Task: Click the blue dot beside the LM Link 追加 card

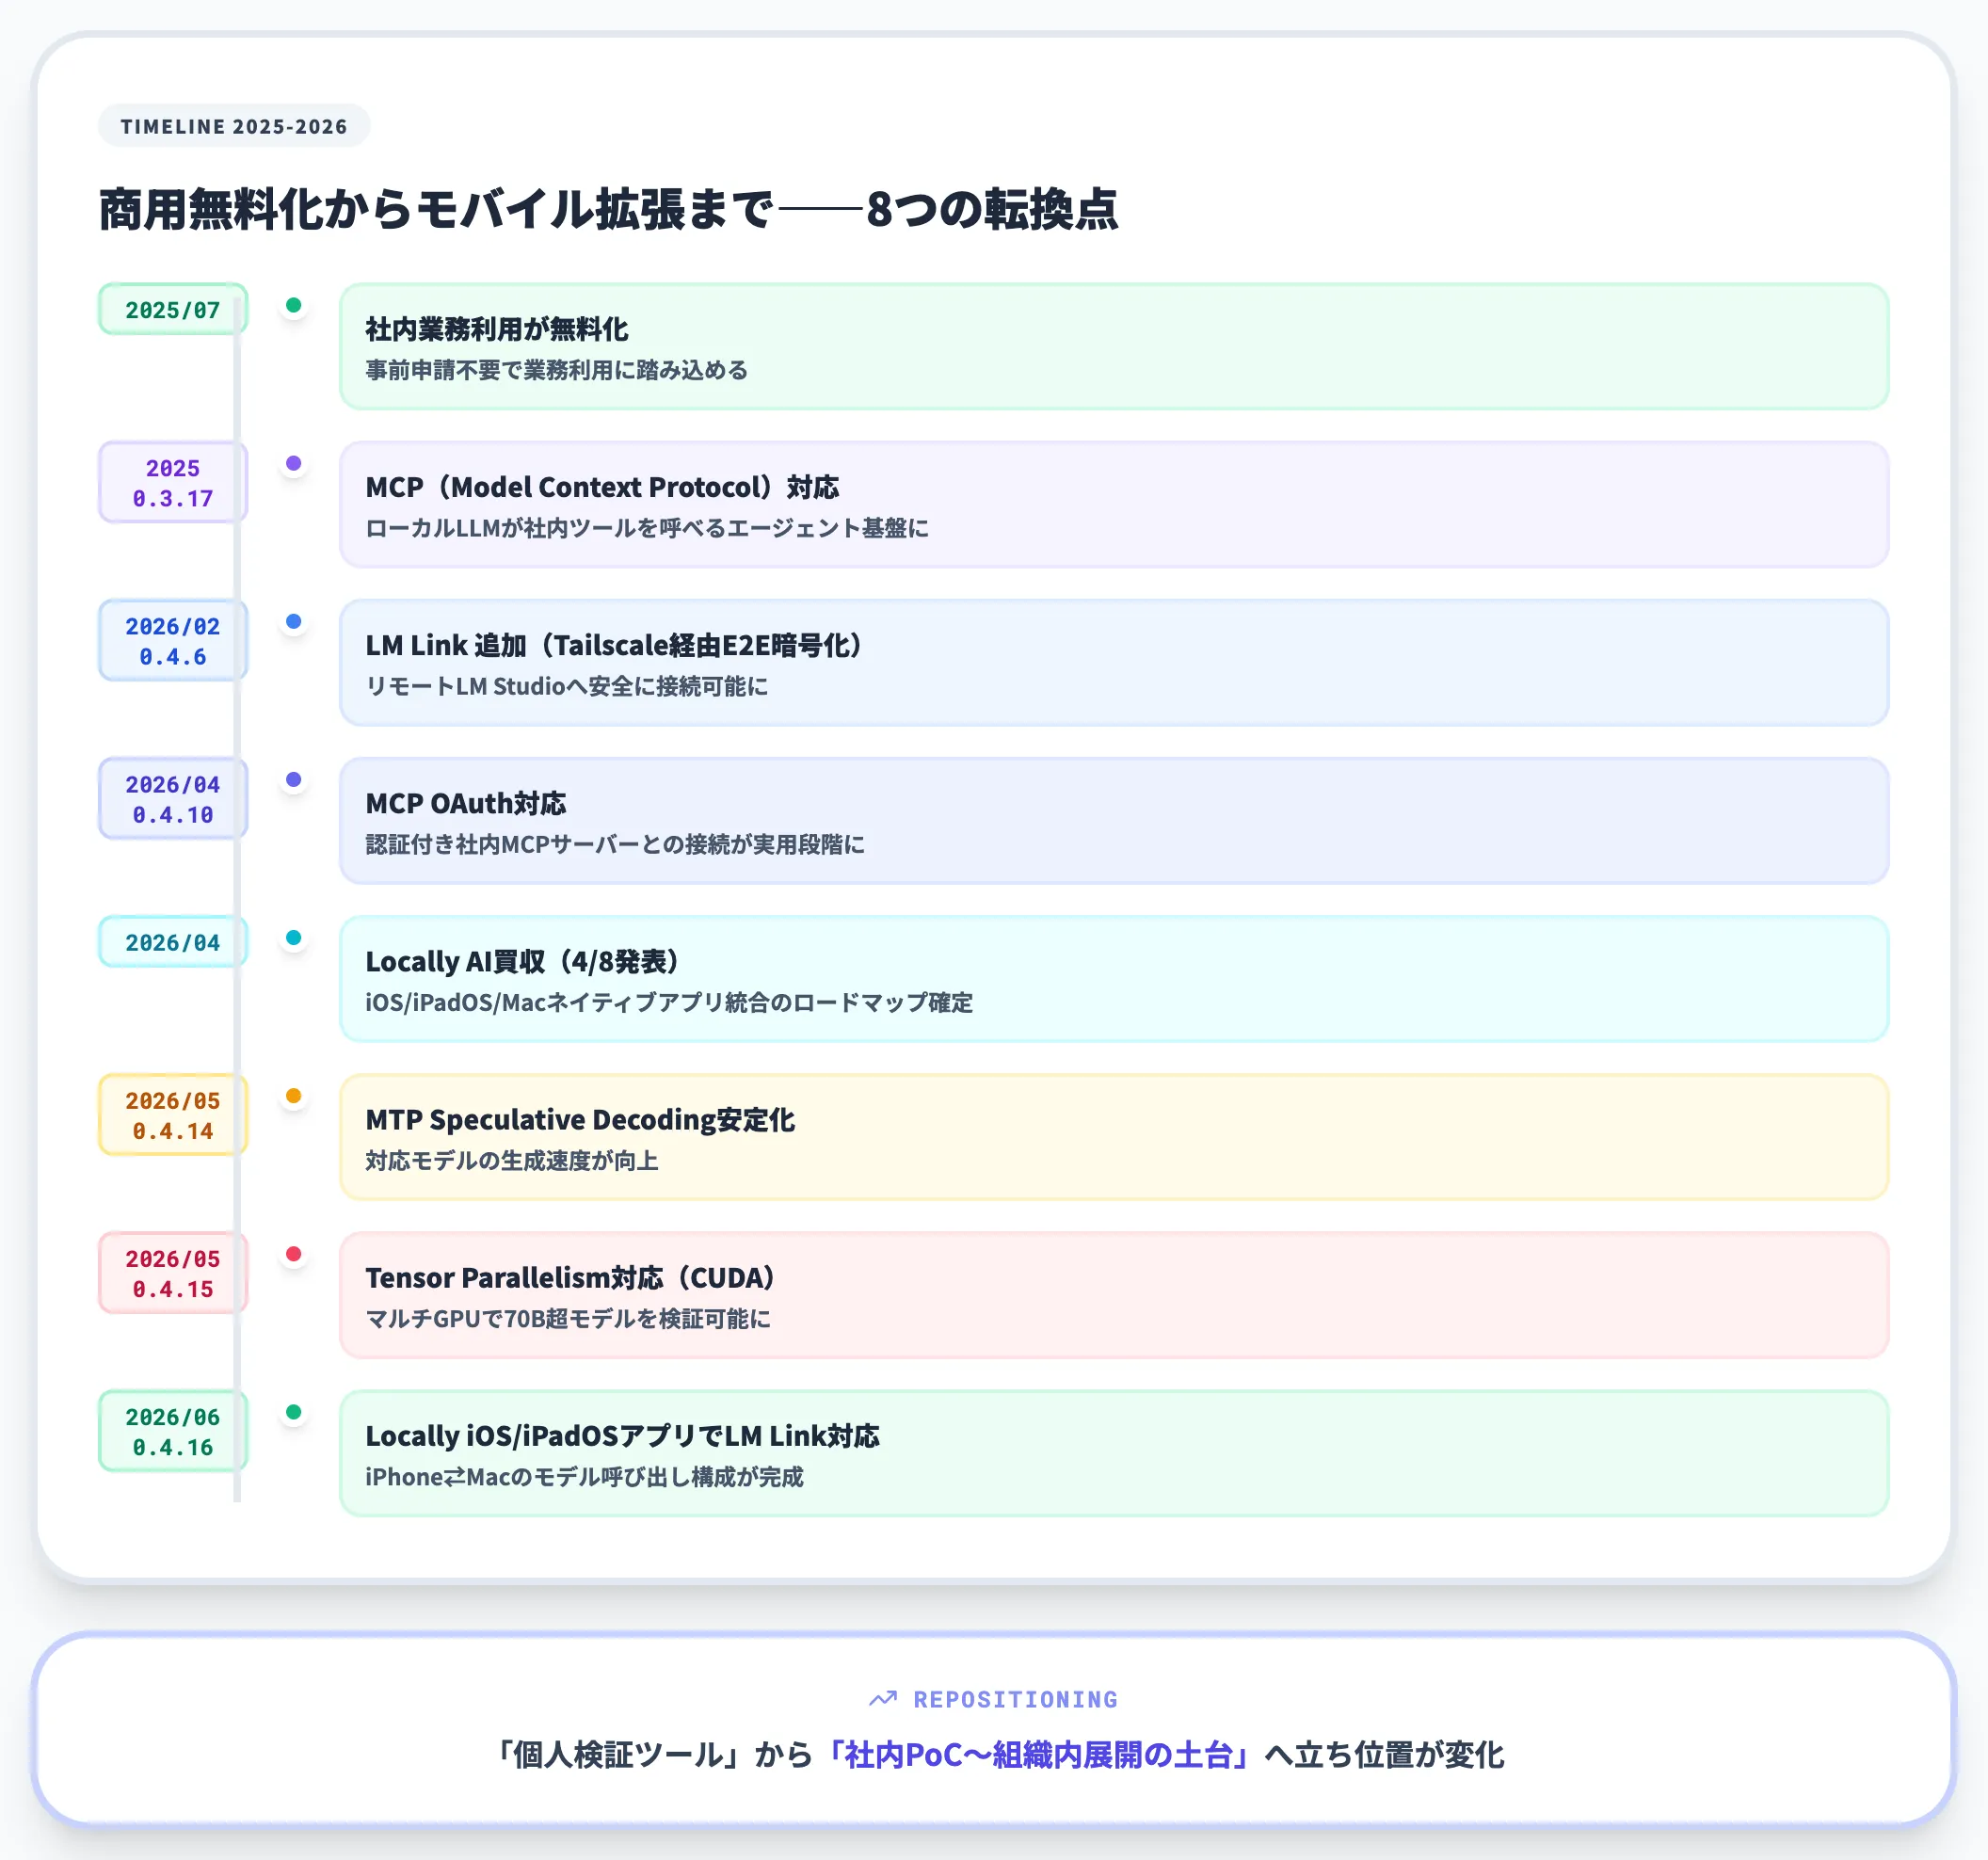Action: pyautogui.click(x=293, y=621)
